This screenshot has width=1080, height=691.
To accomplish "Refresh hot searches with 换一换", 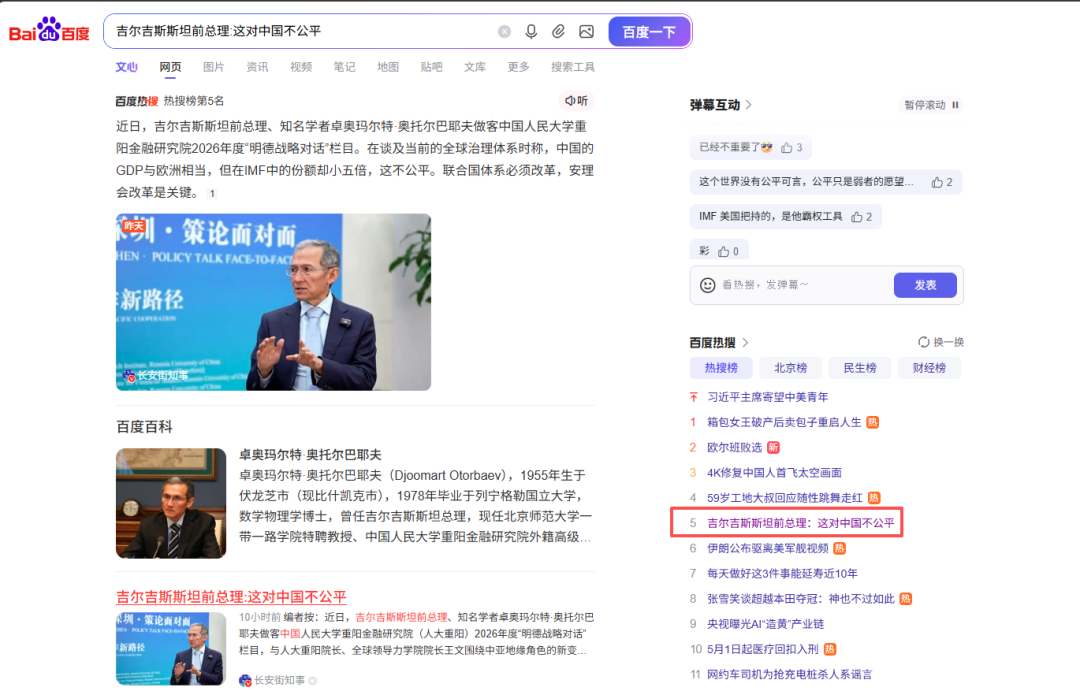I will click(x=941, y=342).
